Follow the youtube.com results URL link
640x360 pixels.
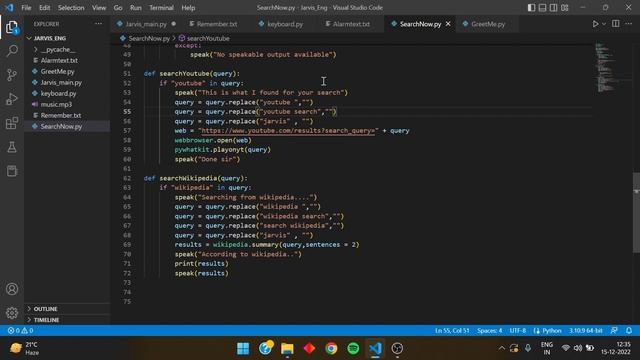288,131
